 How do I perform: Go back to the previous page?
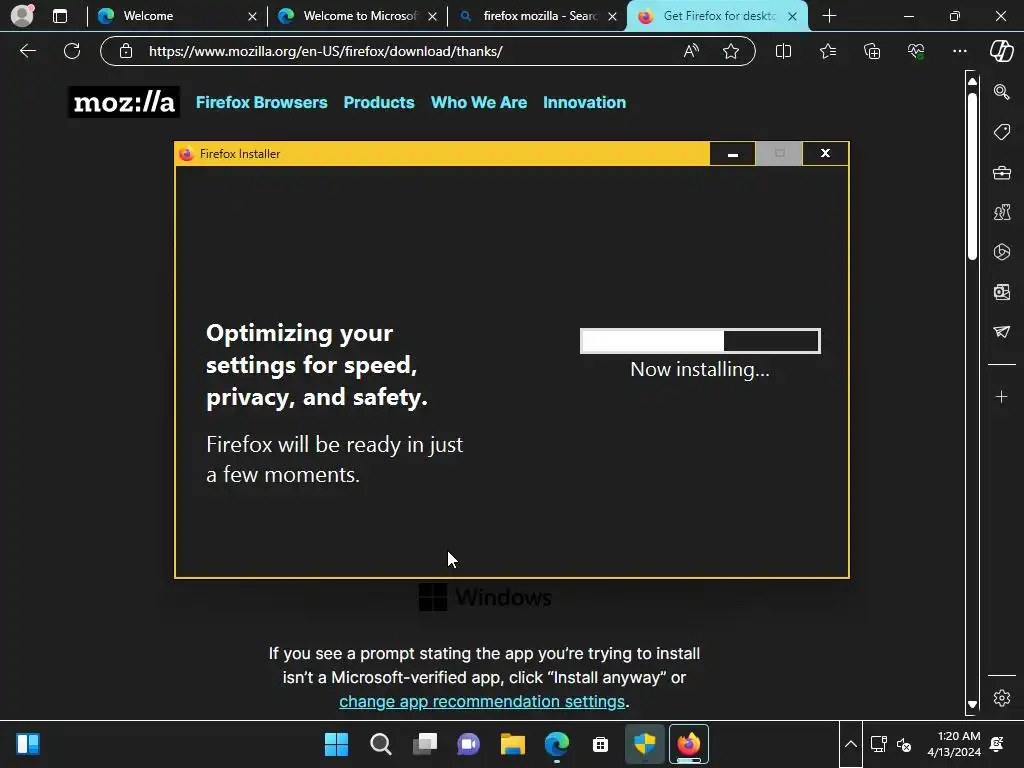[x=27, y=51]
